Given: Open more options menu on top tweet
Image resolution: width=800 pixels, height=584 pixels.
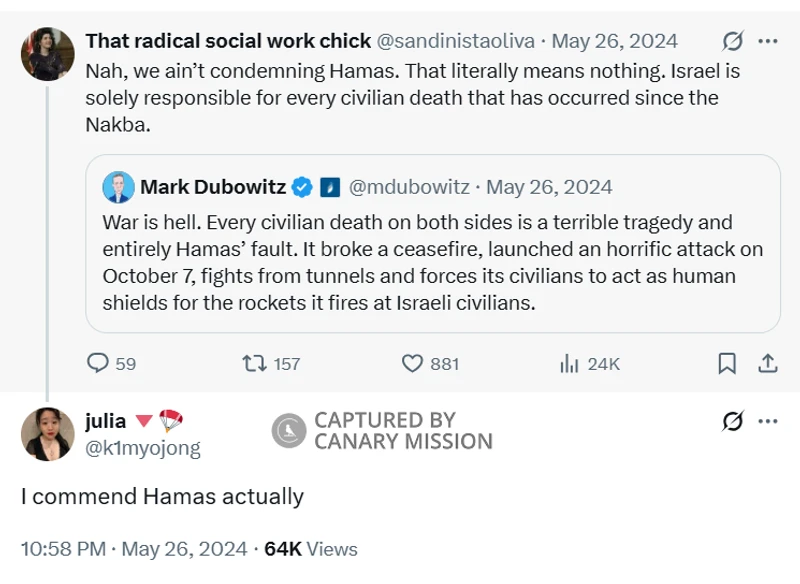Looking at the screenshot, I should pos(768,41).
